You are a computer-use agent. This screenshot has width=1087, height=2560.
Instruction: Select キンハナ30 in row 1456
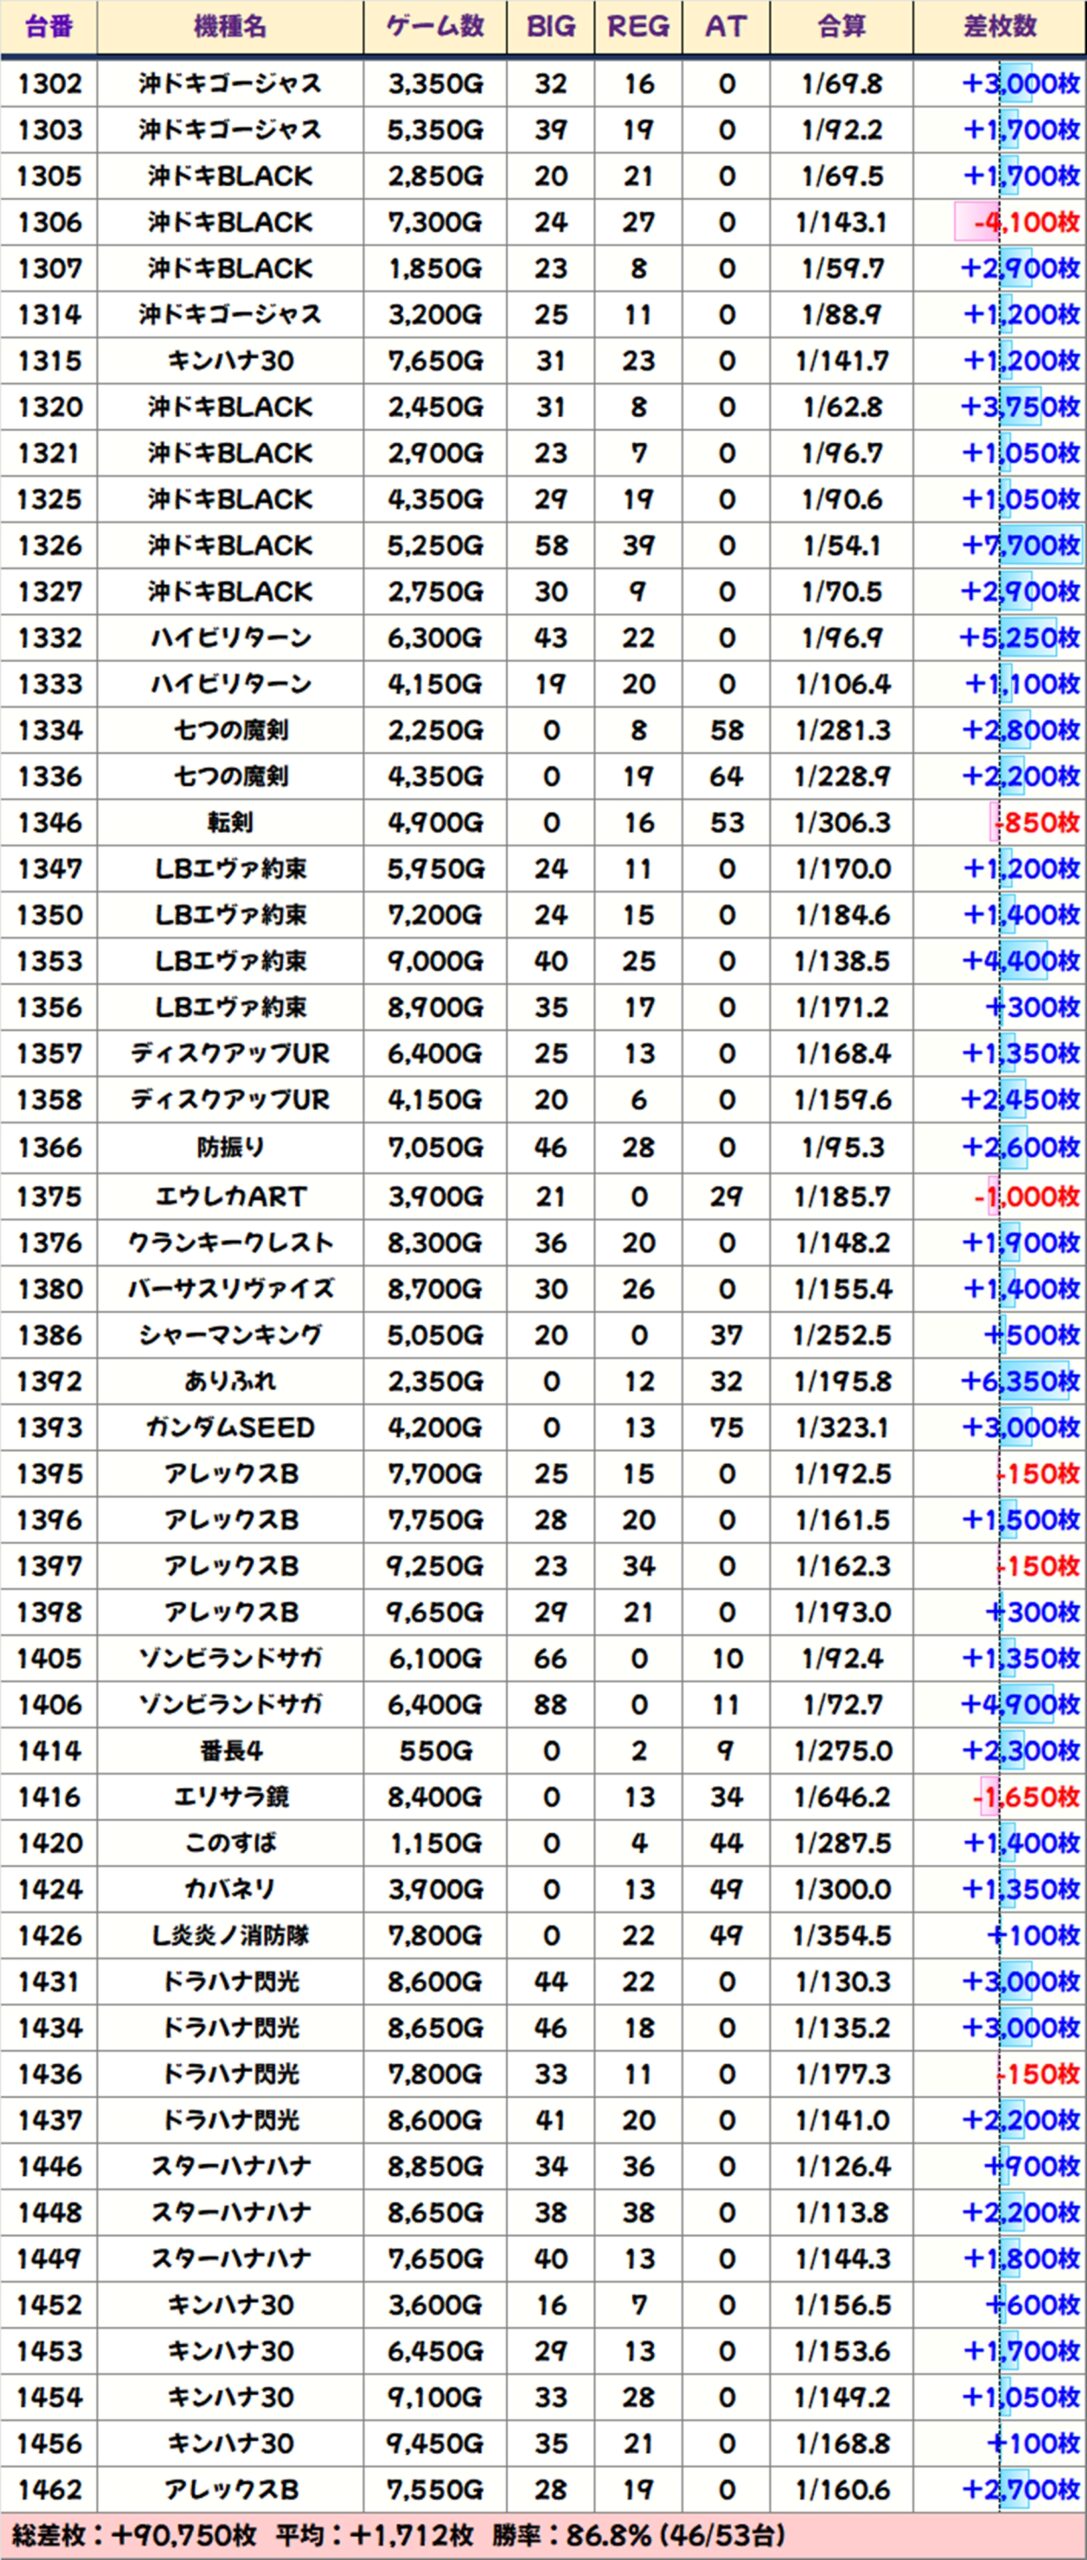(x=230, y=2443)
